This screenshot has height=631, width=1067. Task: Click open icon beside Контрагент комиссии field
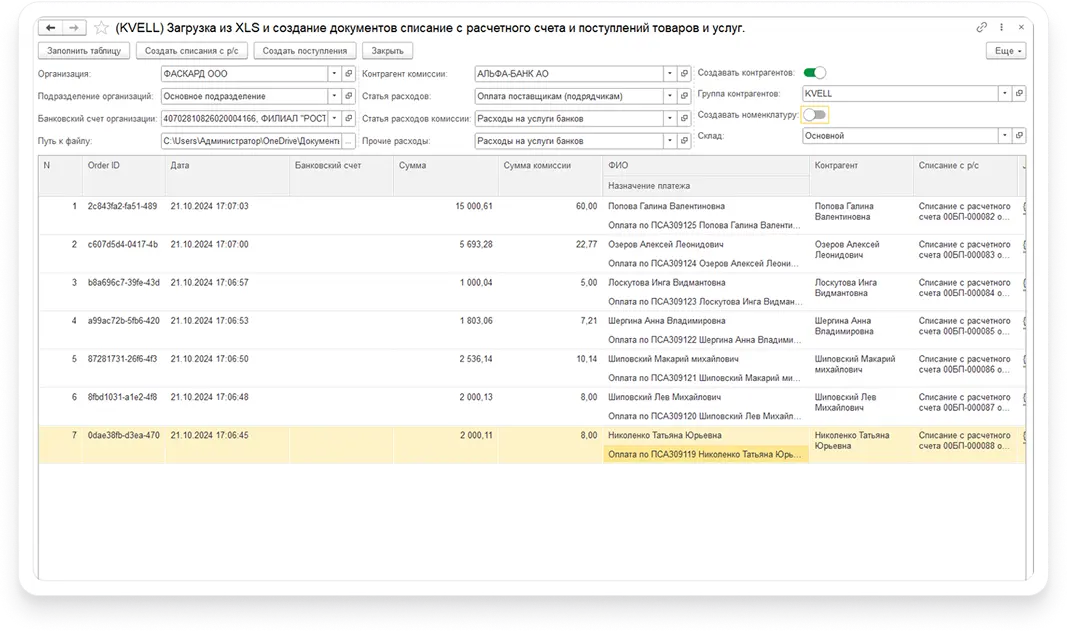point(684,73)
